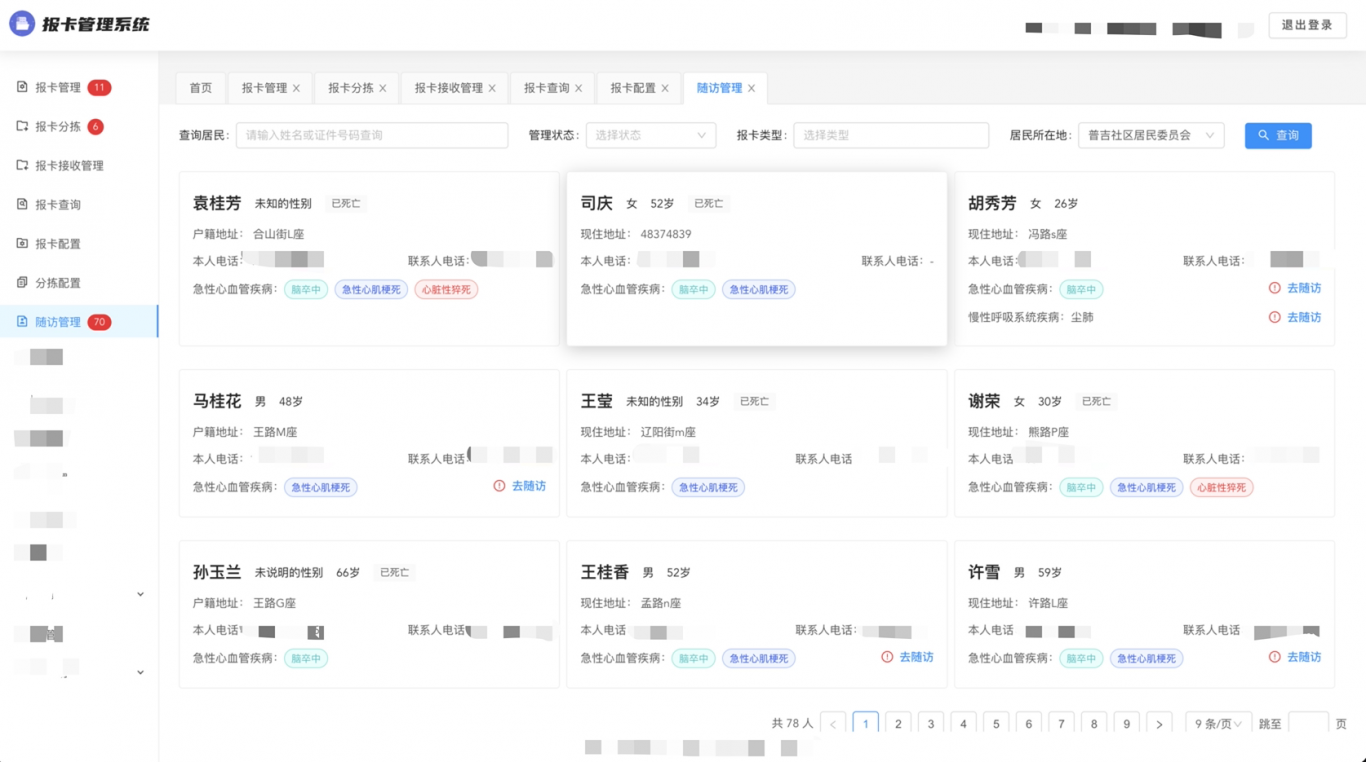Image resolution: width=1366 pixels, height=762 pixels.
Task: Switch to the 报卡管理 tab
Action: tap(264, 88)
